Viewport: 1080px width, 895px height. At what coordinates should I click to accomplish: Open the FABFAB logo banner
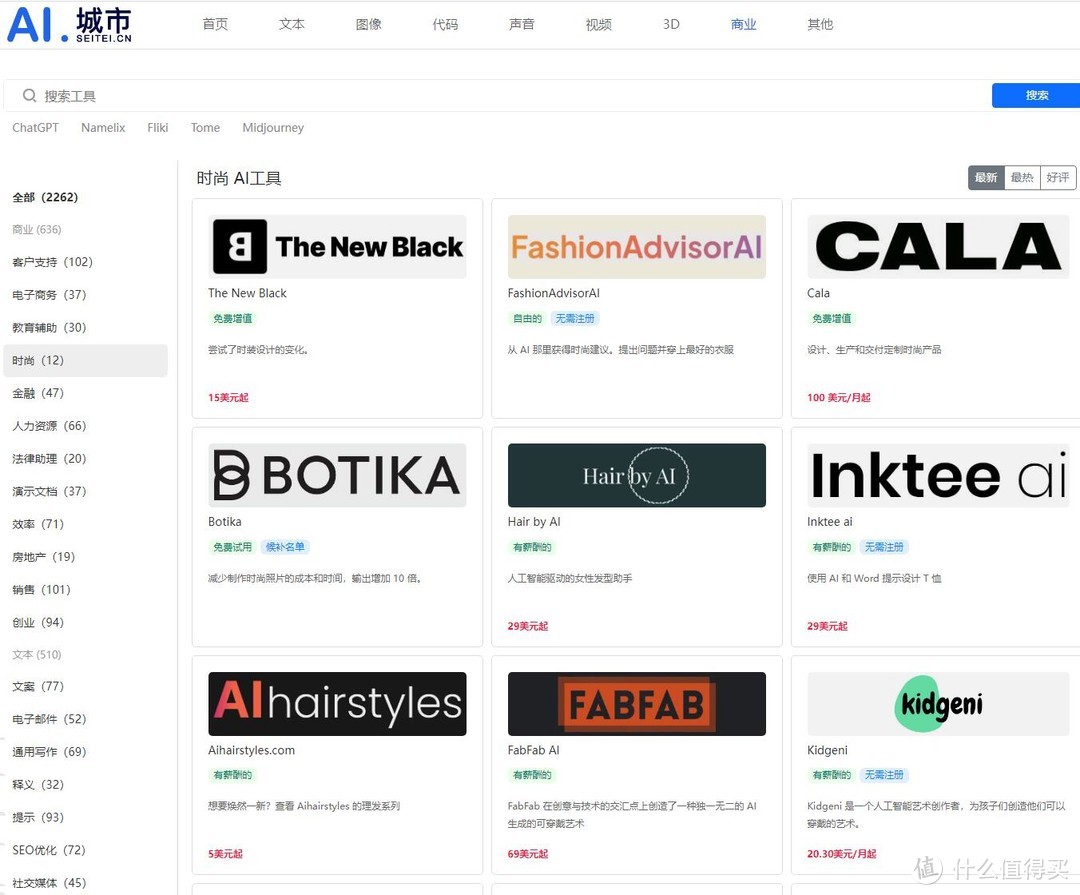click(636, 704)
